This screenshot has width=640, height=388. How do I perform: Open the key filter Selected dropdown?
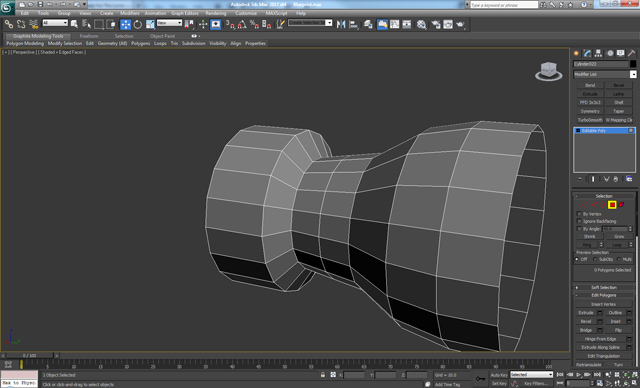531,375
